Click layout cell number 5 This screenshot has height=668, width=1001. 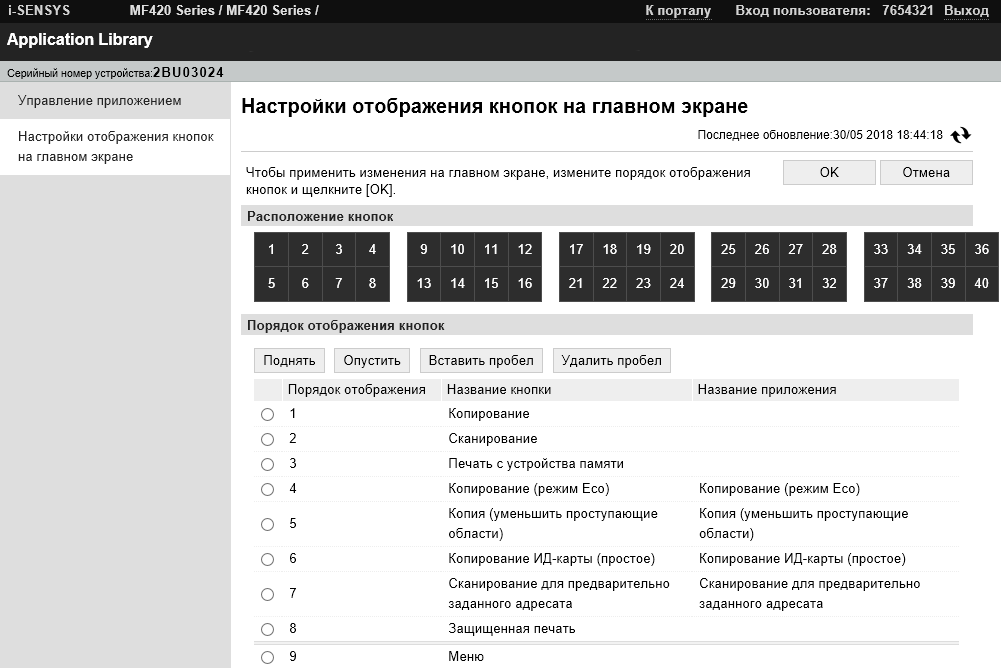pyautogui.click(x=271, y=284)
